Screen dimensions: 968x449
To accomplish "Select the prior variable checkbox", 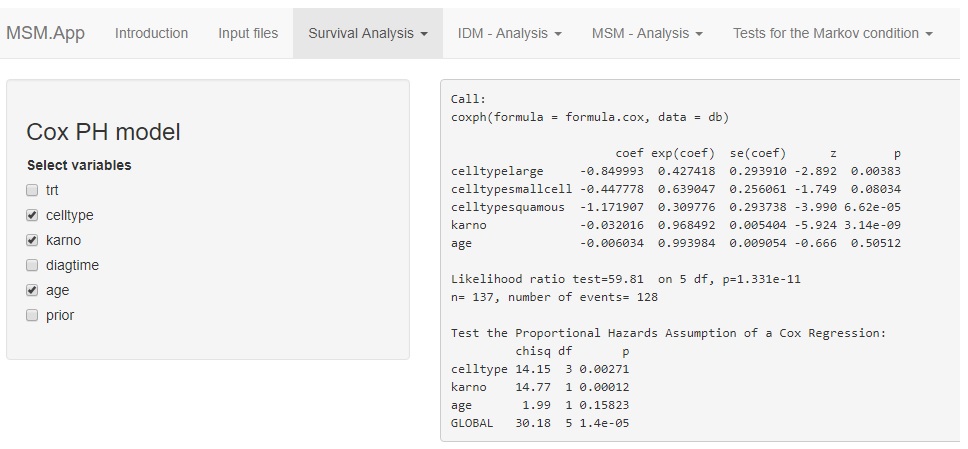I will point(32,315).
